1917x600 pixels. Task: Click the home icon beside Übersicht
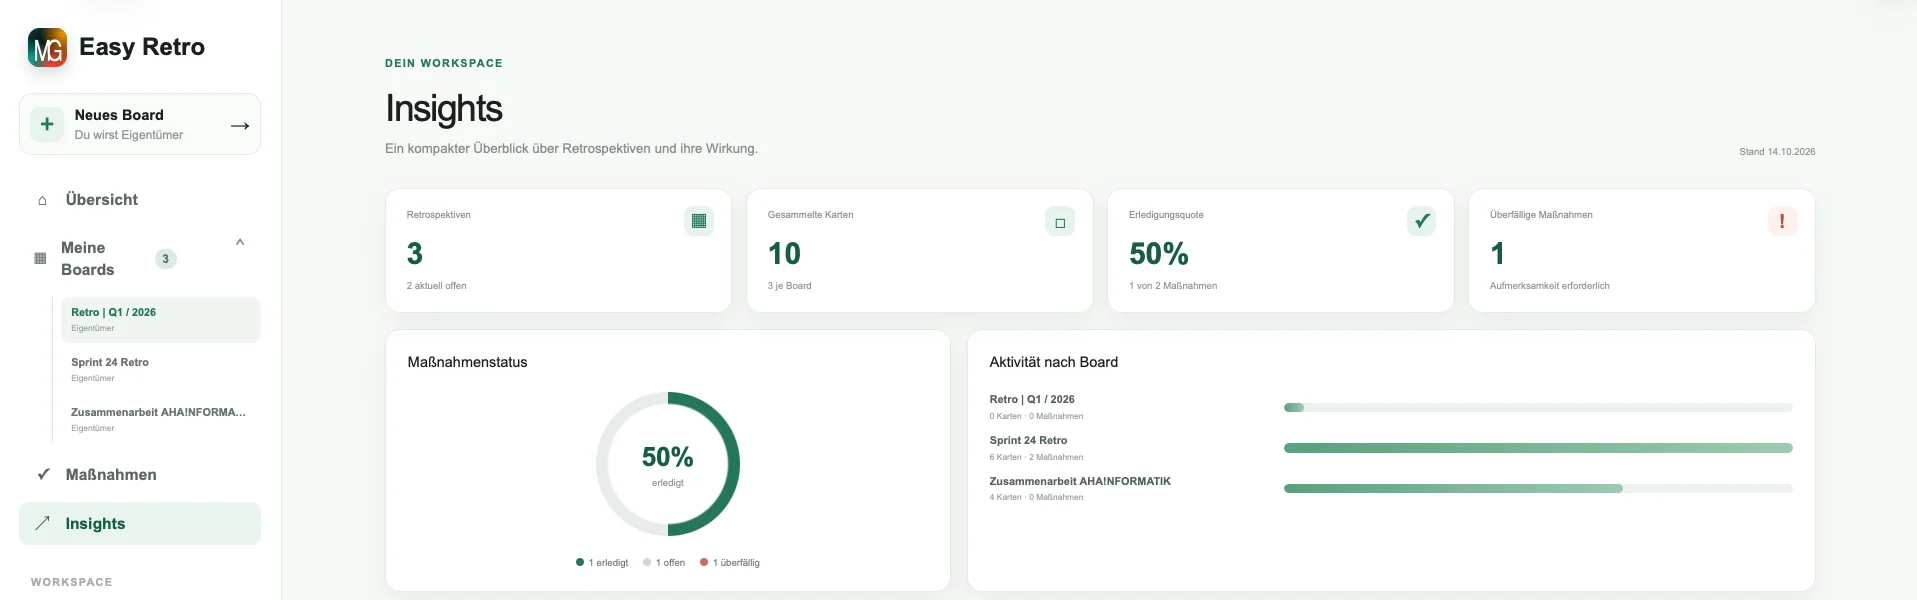[x=42, y=200]
